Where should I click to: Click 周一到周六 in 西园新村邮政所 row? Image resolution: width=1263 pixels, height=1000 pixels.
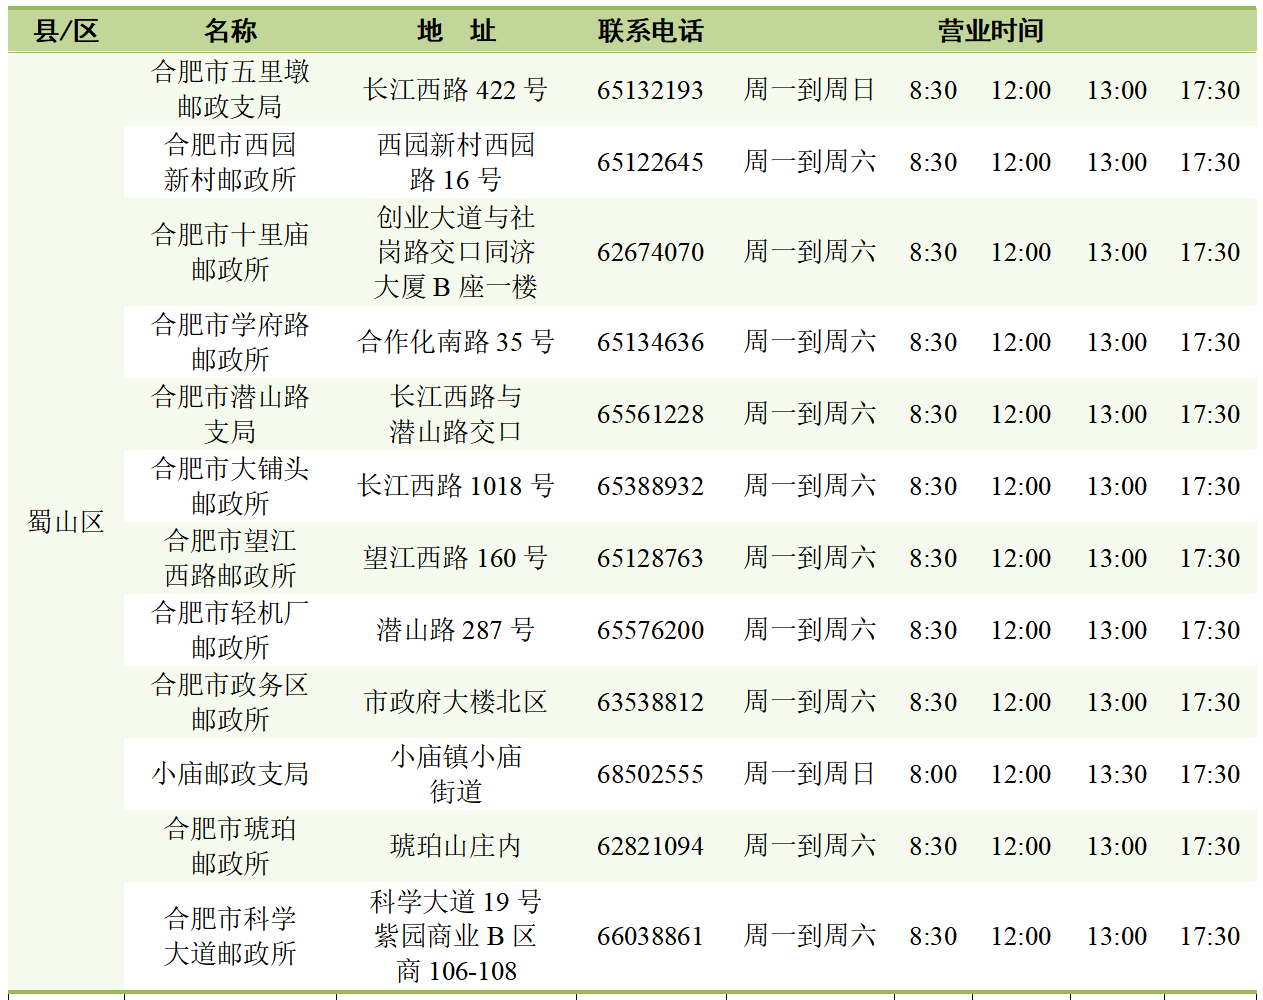[x=809, y=162]
